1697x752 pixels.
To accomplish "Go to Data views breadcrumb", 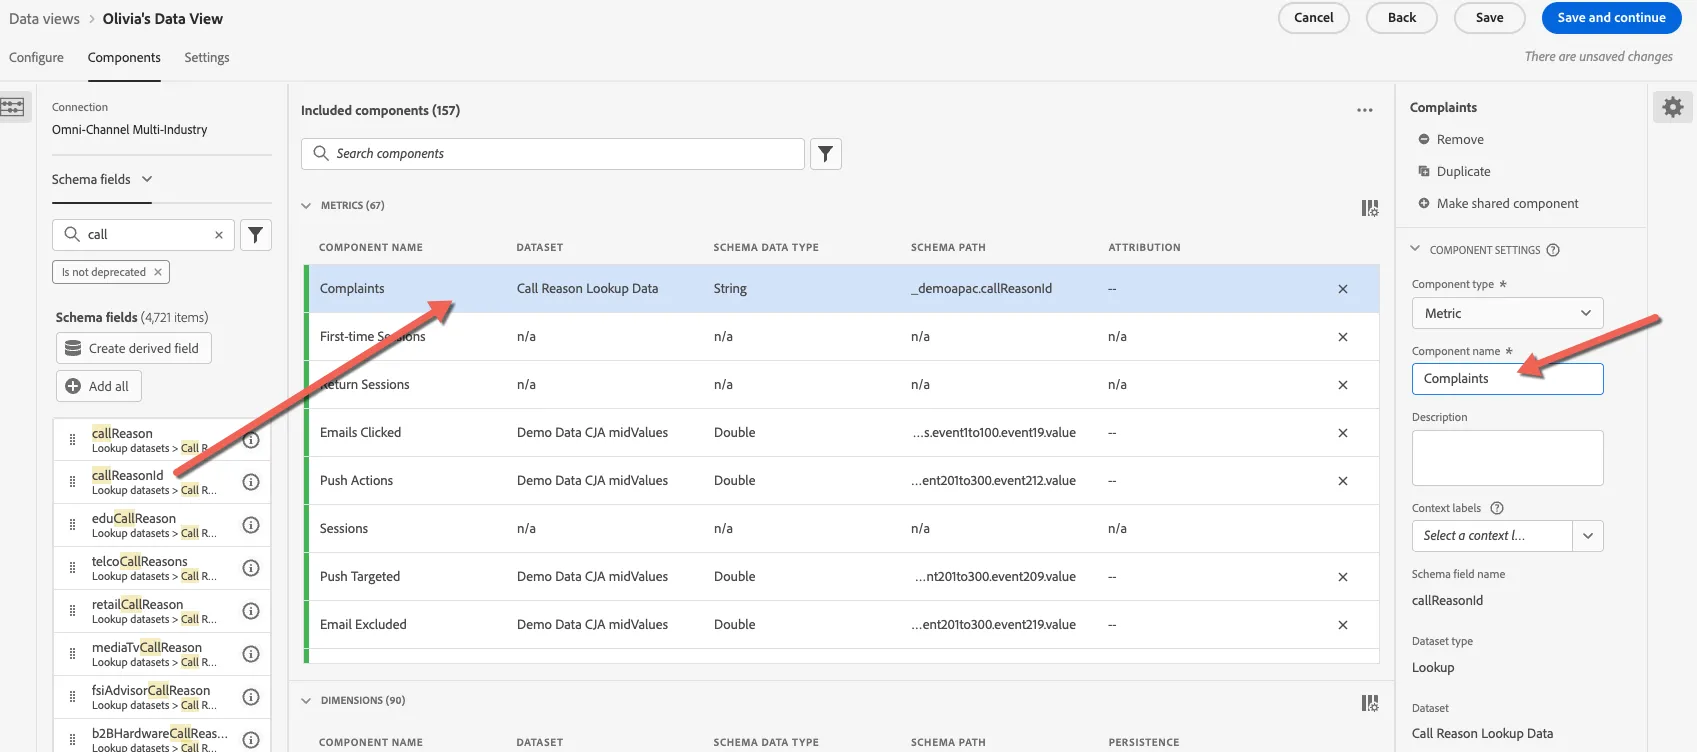I will pos(44,19).
